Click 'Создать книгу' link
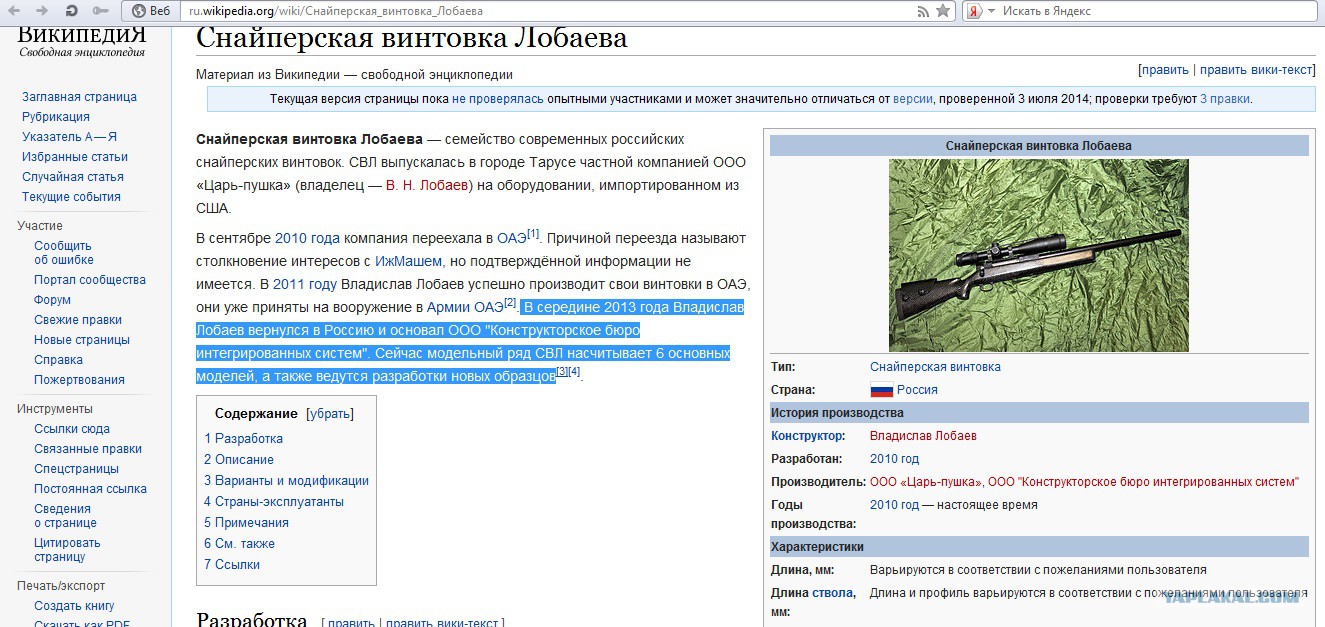Viewport: 1325px width, 627px height. click(74, 606)
